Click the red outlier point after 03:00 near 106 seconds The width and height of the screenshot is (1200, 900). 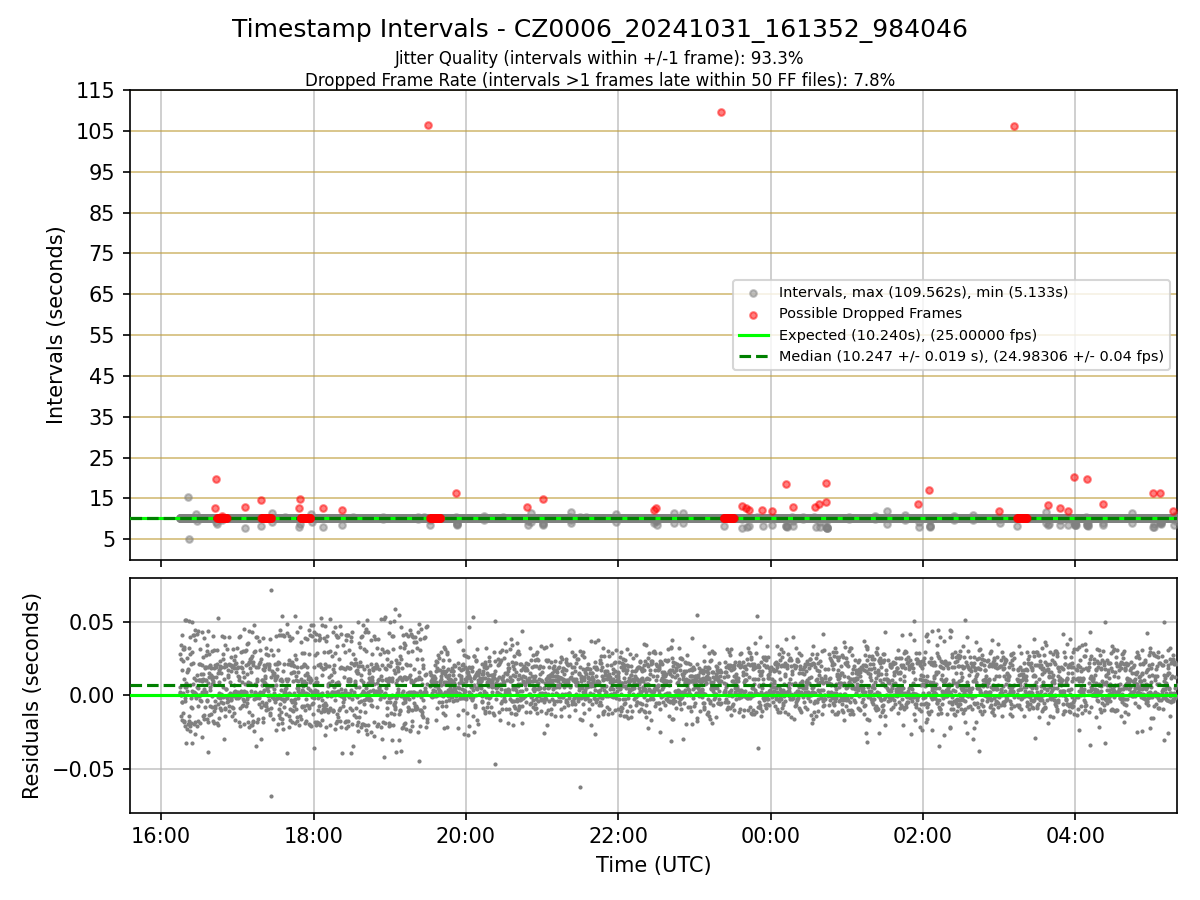tap(1014, 126)
